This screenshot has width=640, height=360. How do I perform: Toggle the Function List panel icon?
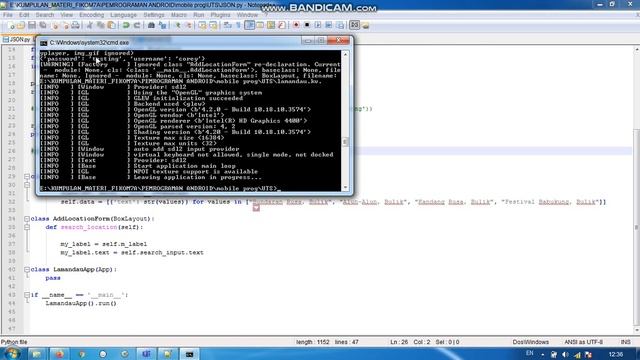(282, 25)
